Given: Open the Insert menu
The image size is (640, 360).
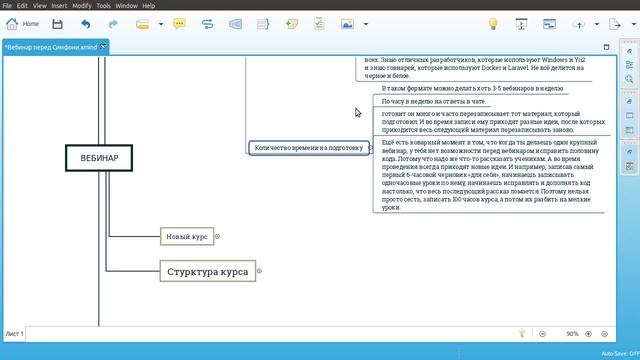Looking at the screenshot, I should coord(59,5).
